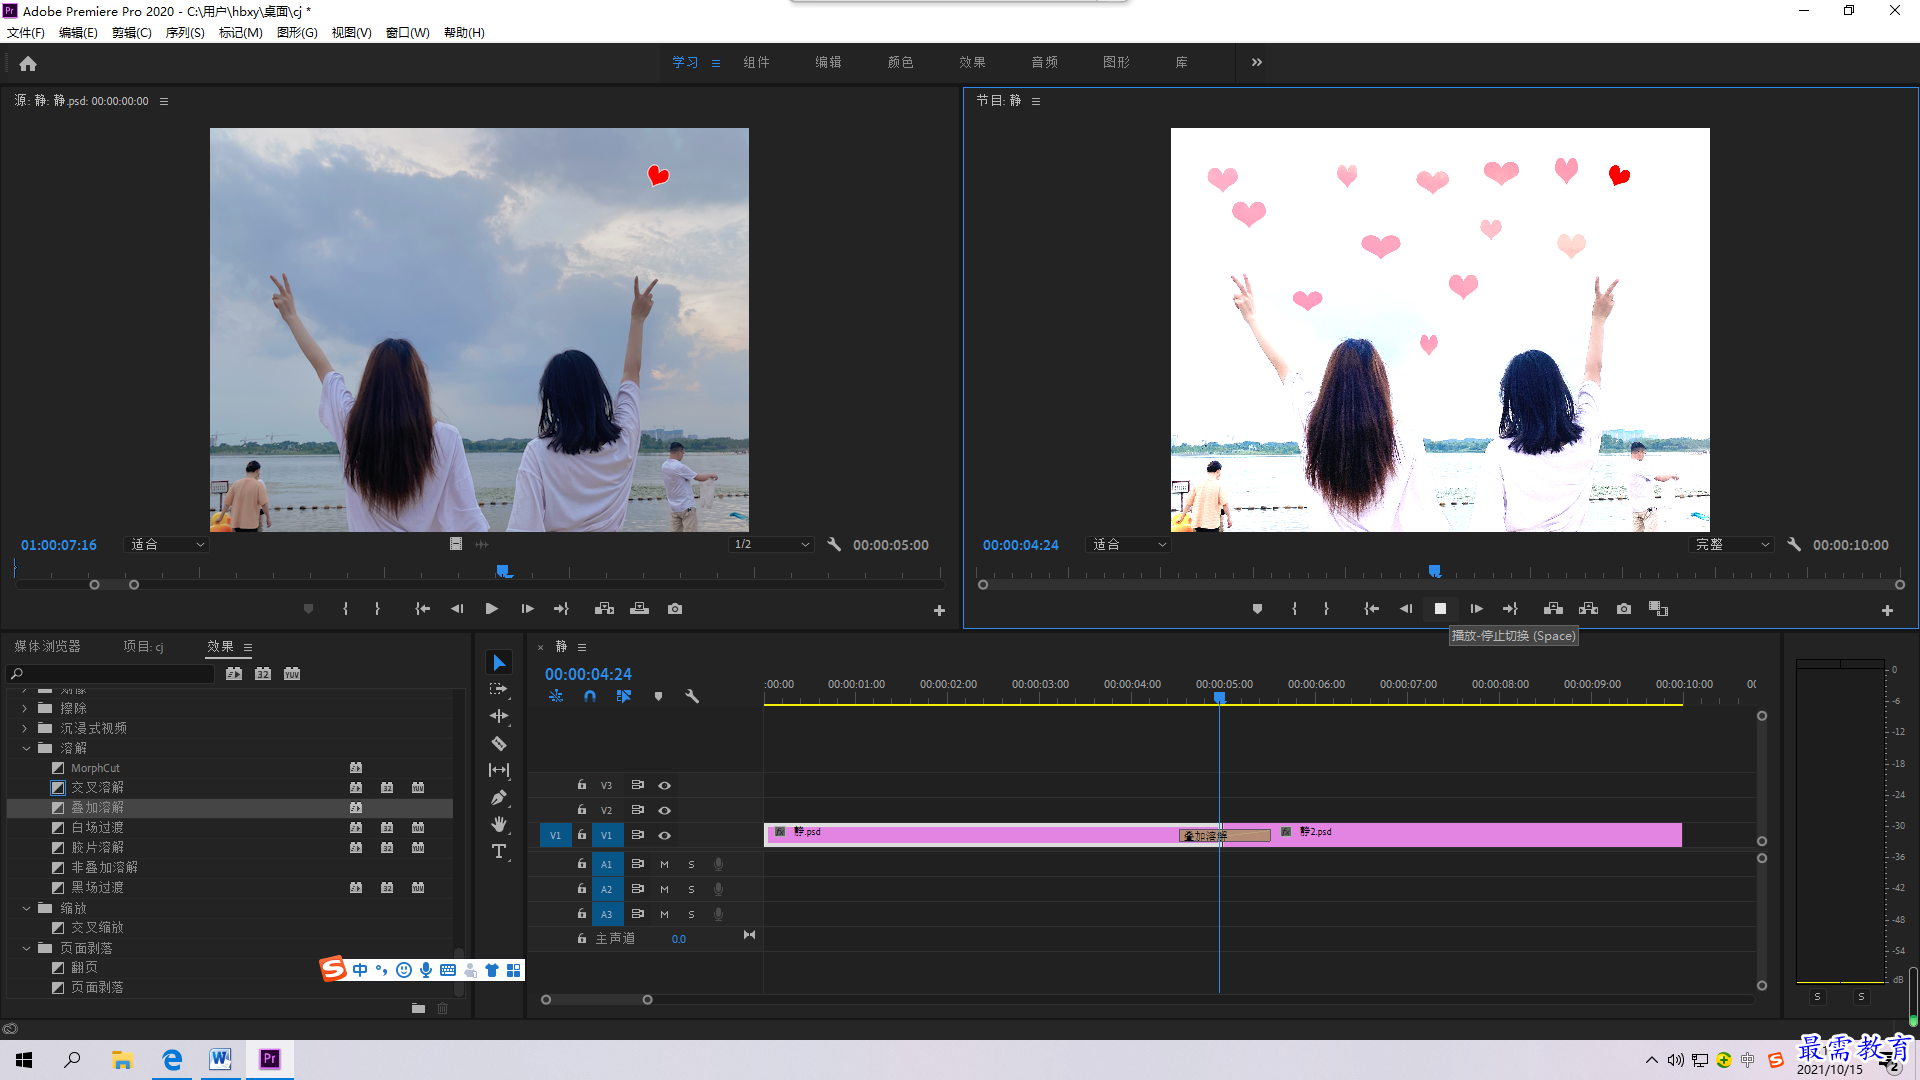Mute audio track A1
Screen dimensions: 1920x1080
tap(664, 864)
